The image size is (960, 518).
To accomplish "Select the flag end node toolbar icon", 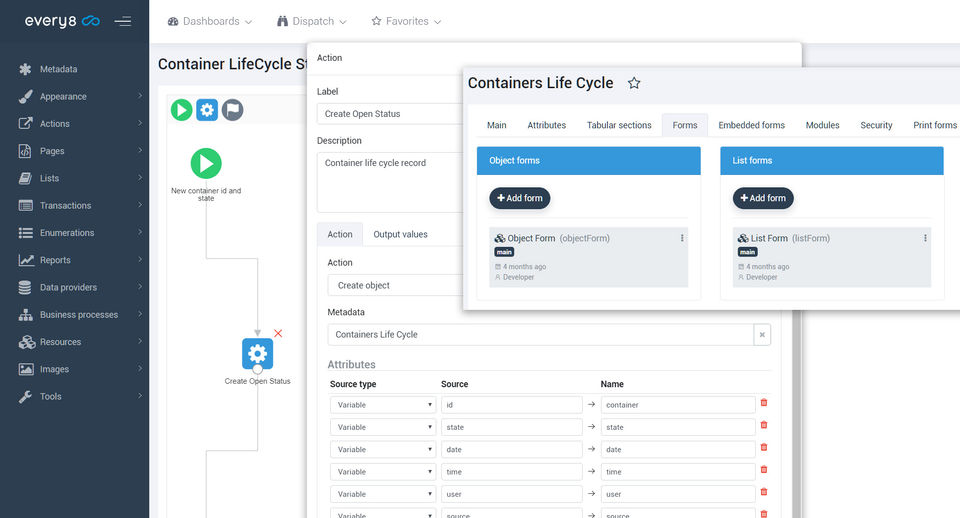I will (x=232, y=110).
